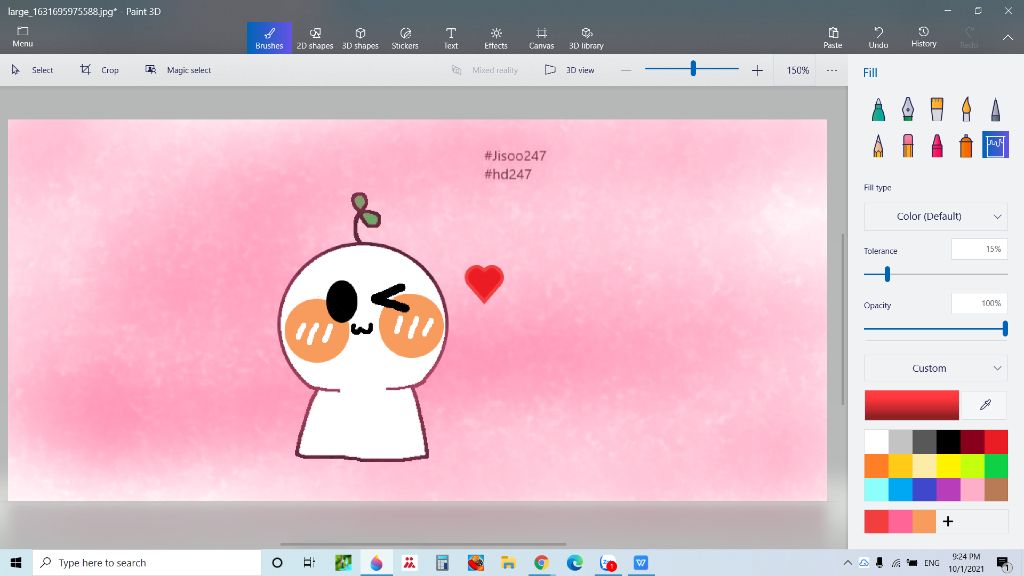Viewport: 1024px width, 576px height.
Task: Select the Calligraphy pen tool
Action: tap(907, 109)
